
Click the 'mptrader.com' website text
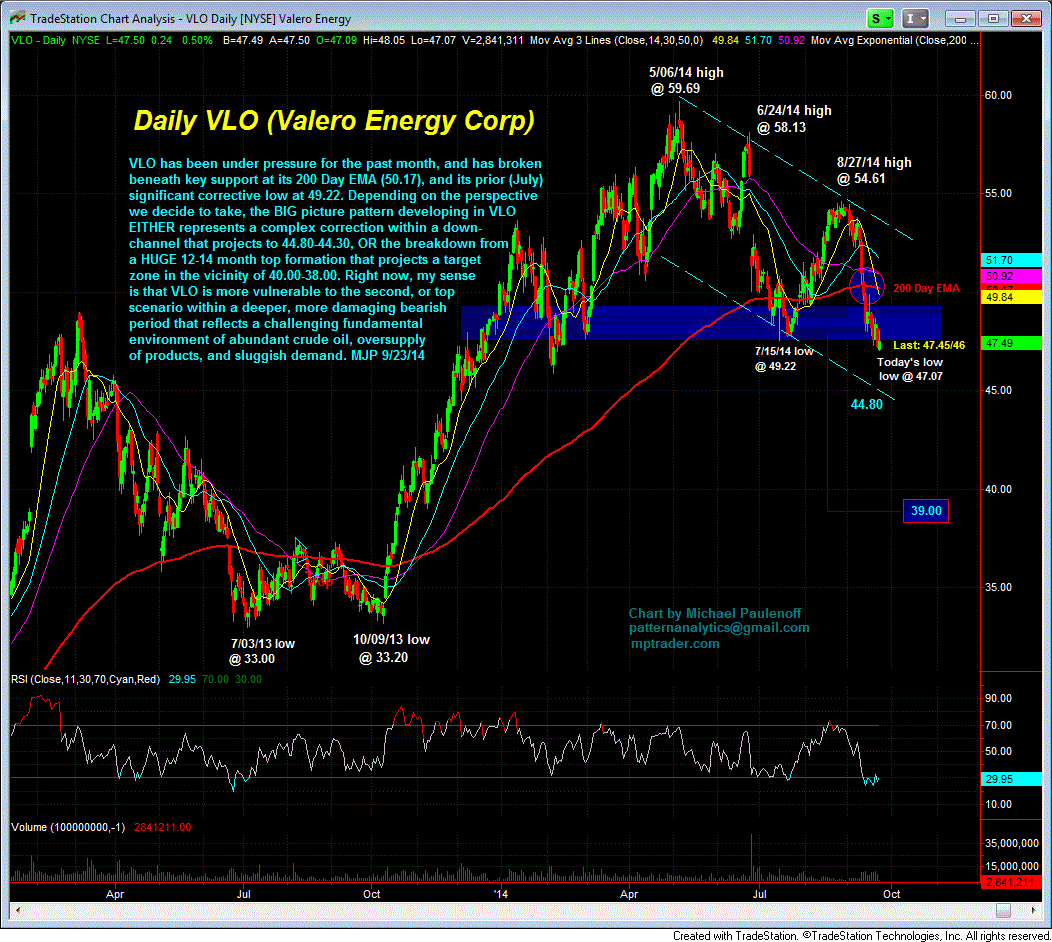tap(675, 644)
